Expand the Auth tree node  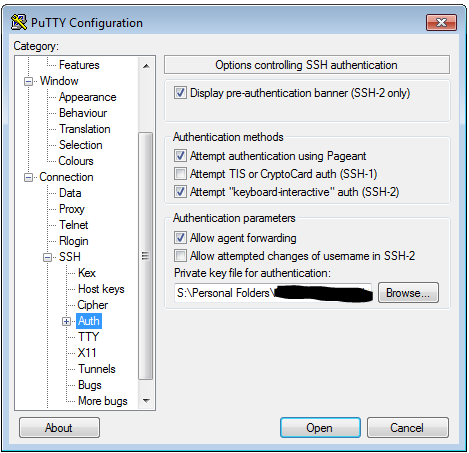tap(66, 321)
